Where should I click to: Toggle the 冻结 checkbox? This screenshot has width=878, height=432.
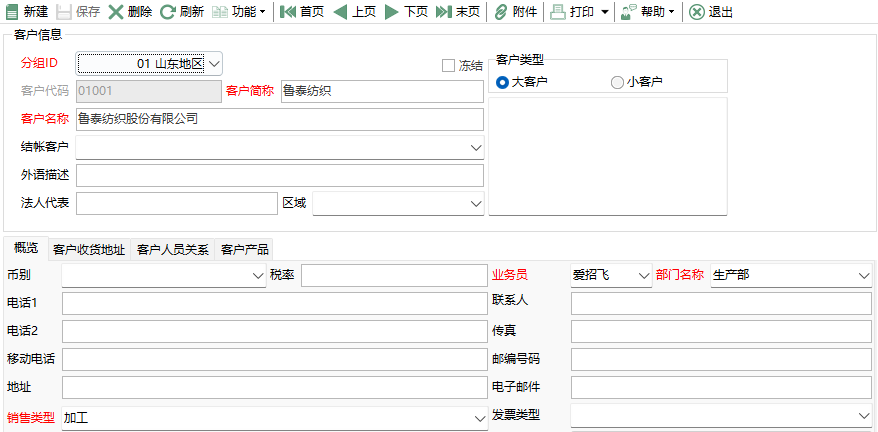tap(449, 66)
